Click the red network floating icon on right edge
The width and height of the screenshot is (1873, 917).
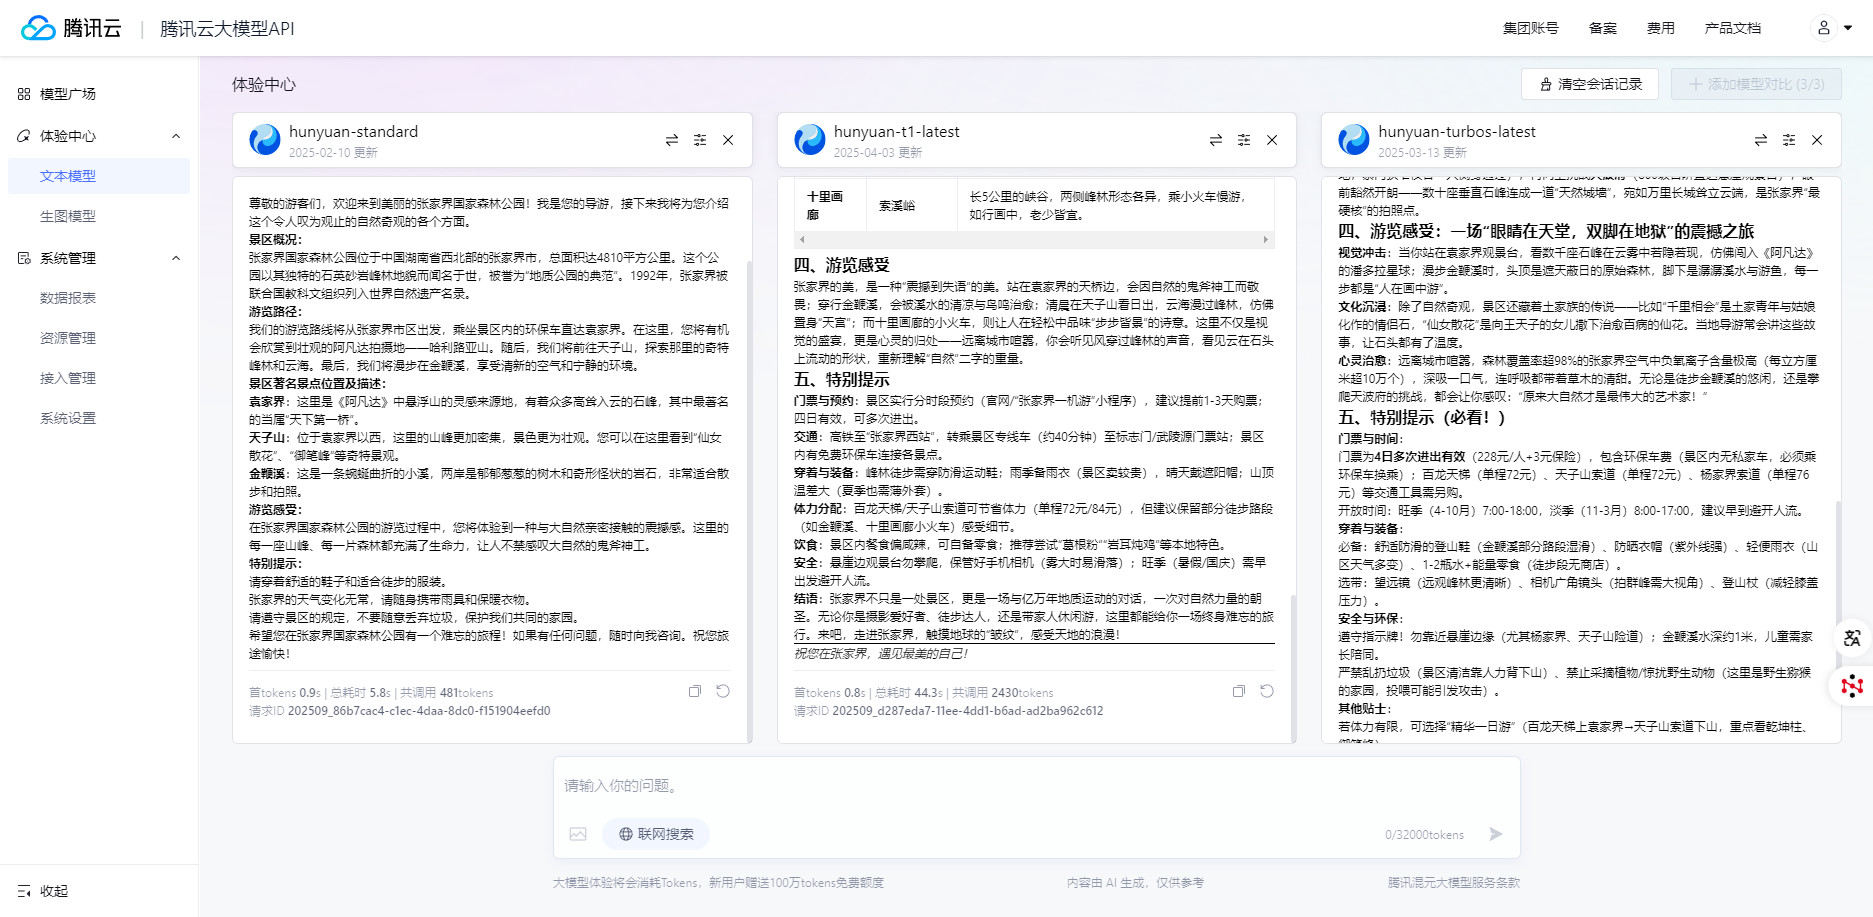[x=1852, y=686]
